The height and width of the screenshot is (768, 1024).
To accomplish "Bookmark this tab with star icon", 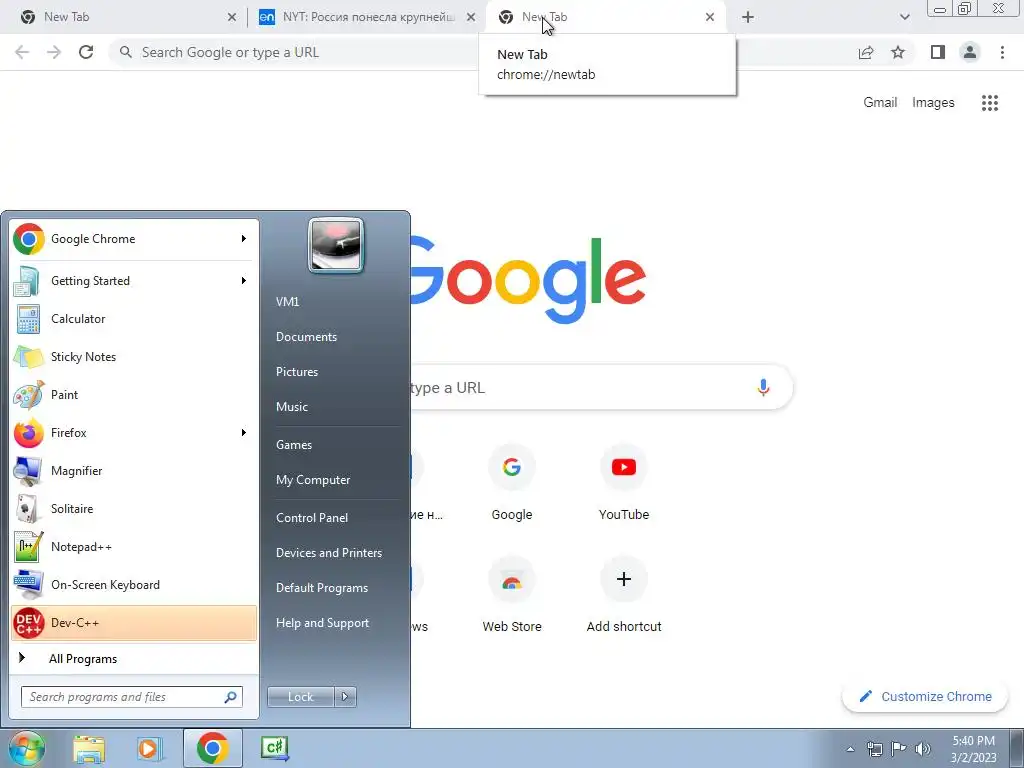I will [898, 52].
